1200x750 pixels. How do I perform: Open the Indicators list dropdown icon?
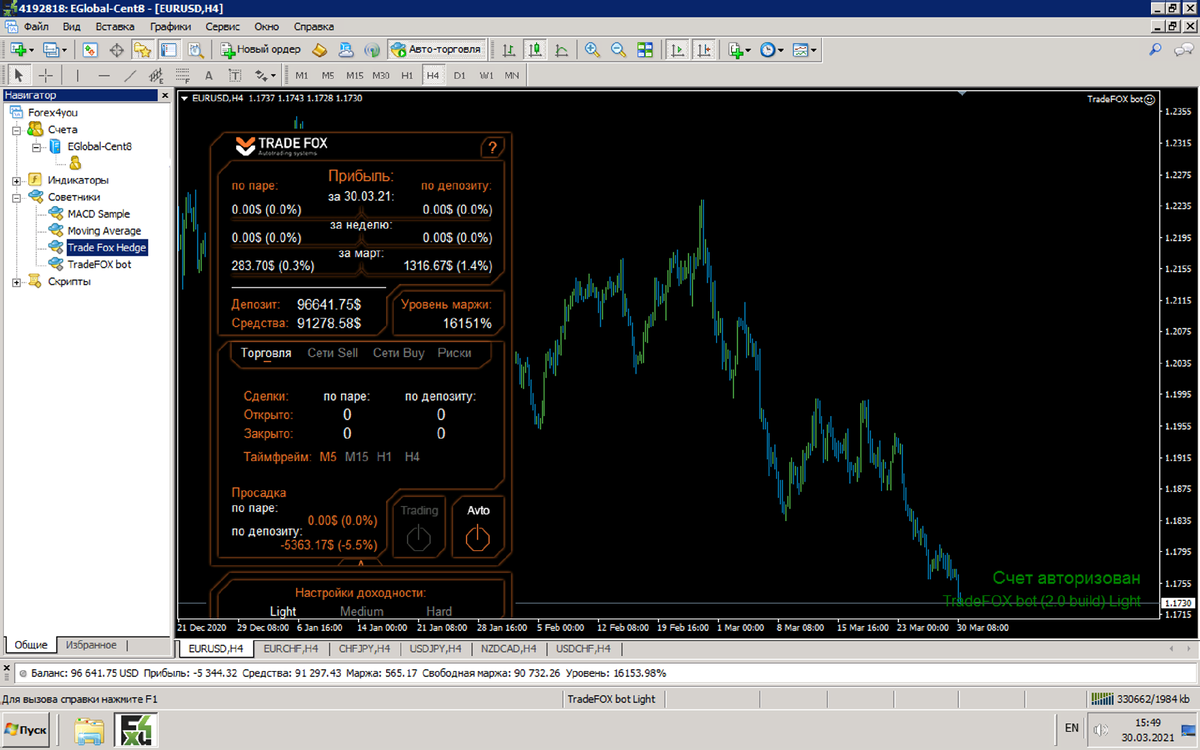738,49
